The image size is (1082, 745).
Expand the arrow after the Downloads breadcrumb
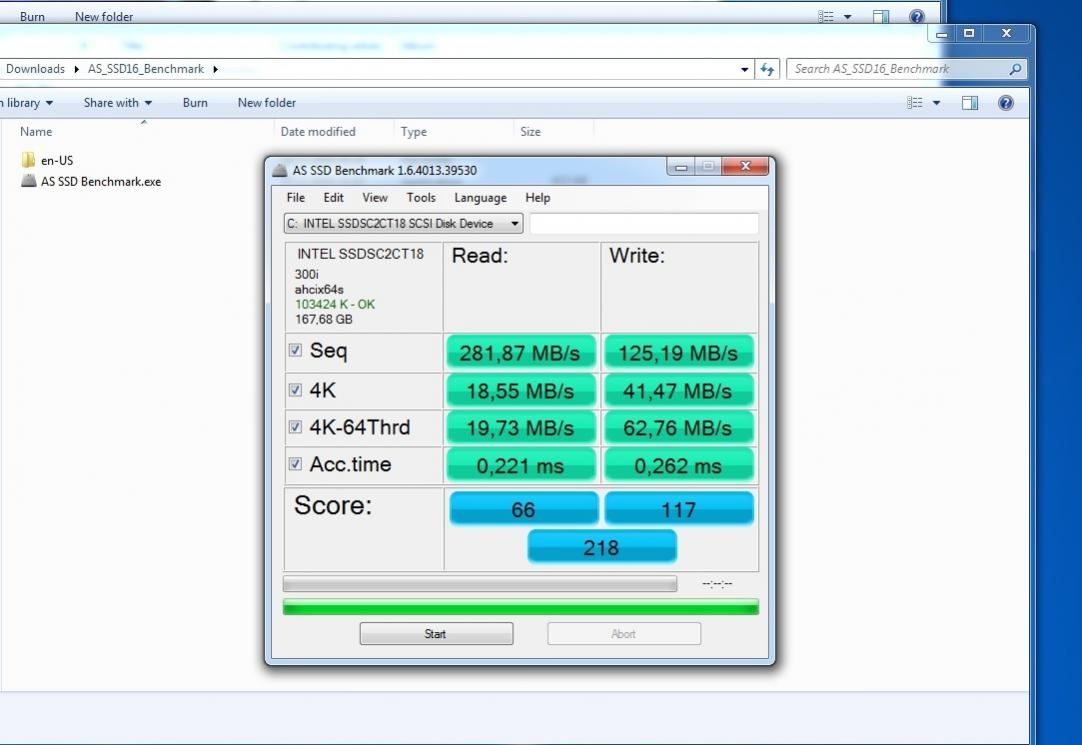pyautogui.click(x=76, y=69)
